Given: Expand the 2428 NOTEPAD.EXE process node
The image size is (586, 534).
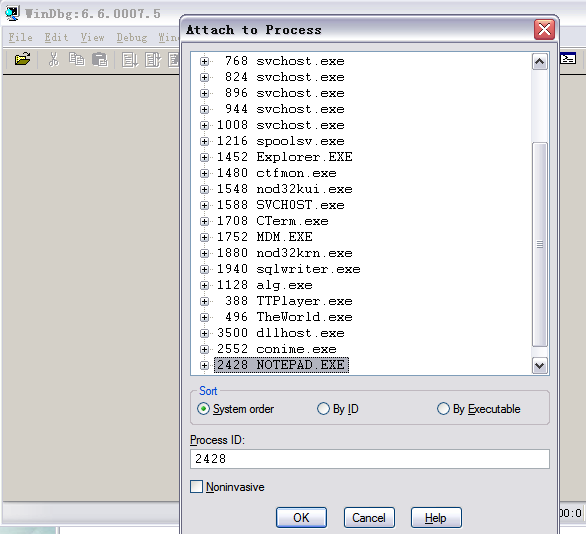Looking at the screenshot, I should [204, 365].
